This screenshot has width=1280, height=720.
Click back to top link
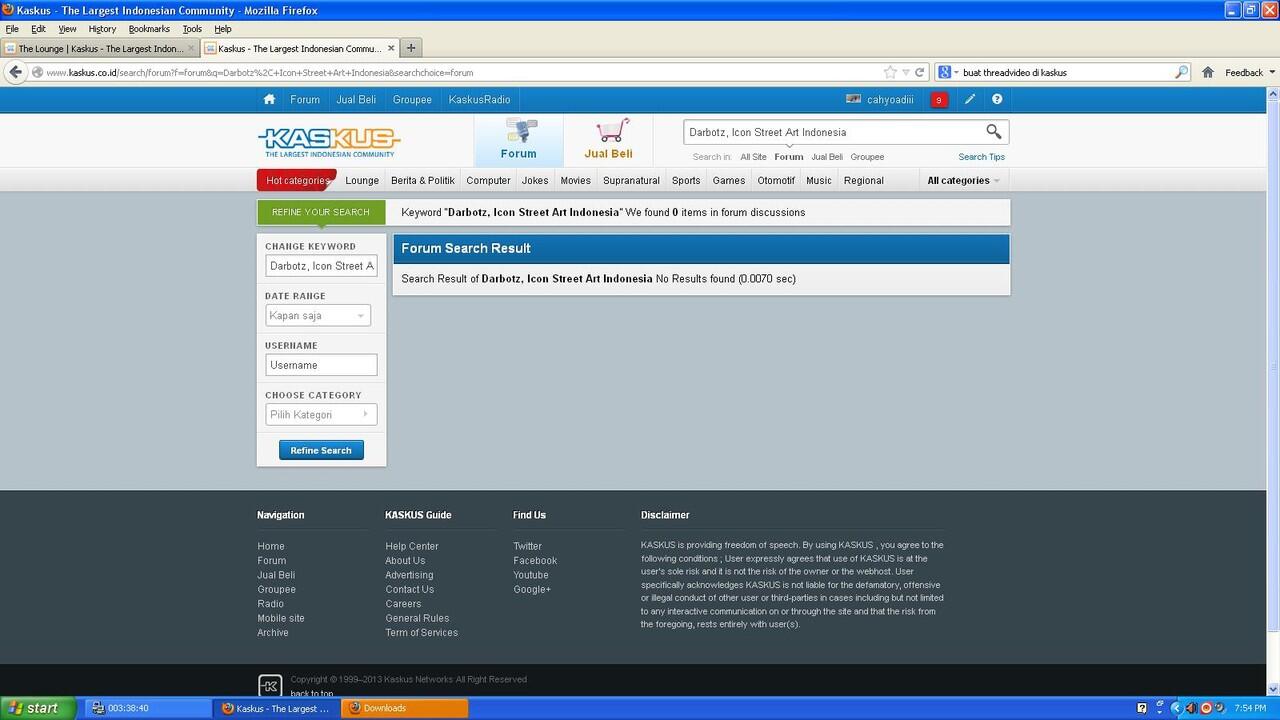click(312, 693)
